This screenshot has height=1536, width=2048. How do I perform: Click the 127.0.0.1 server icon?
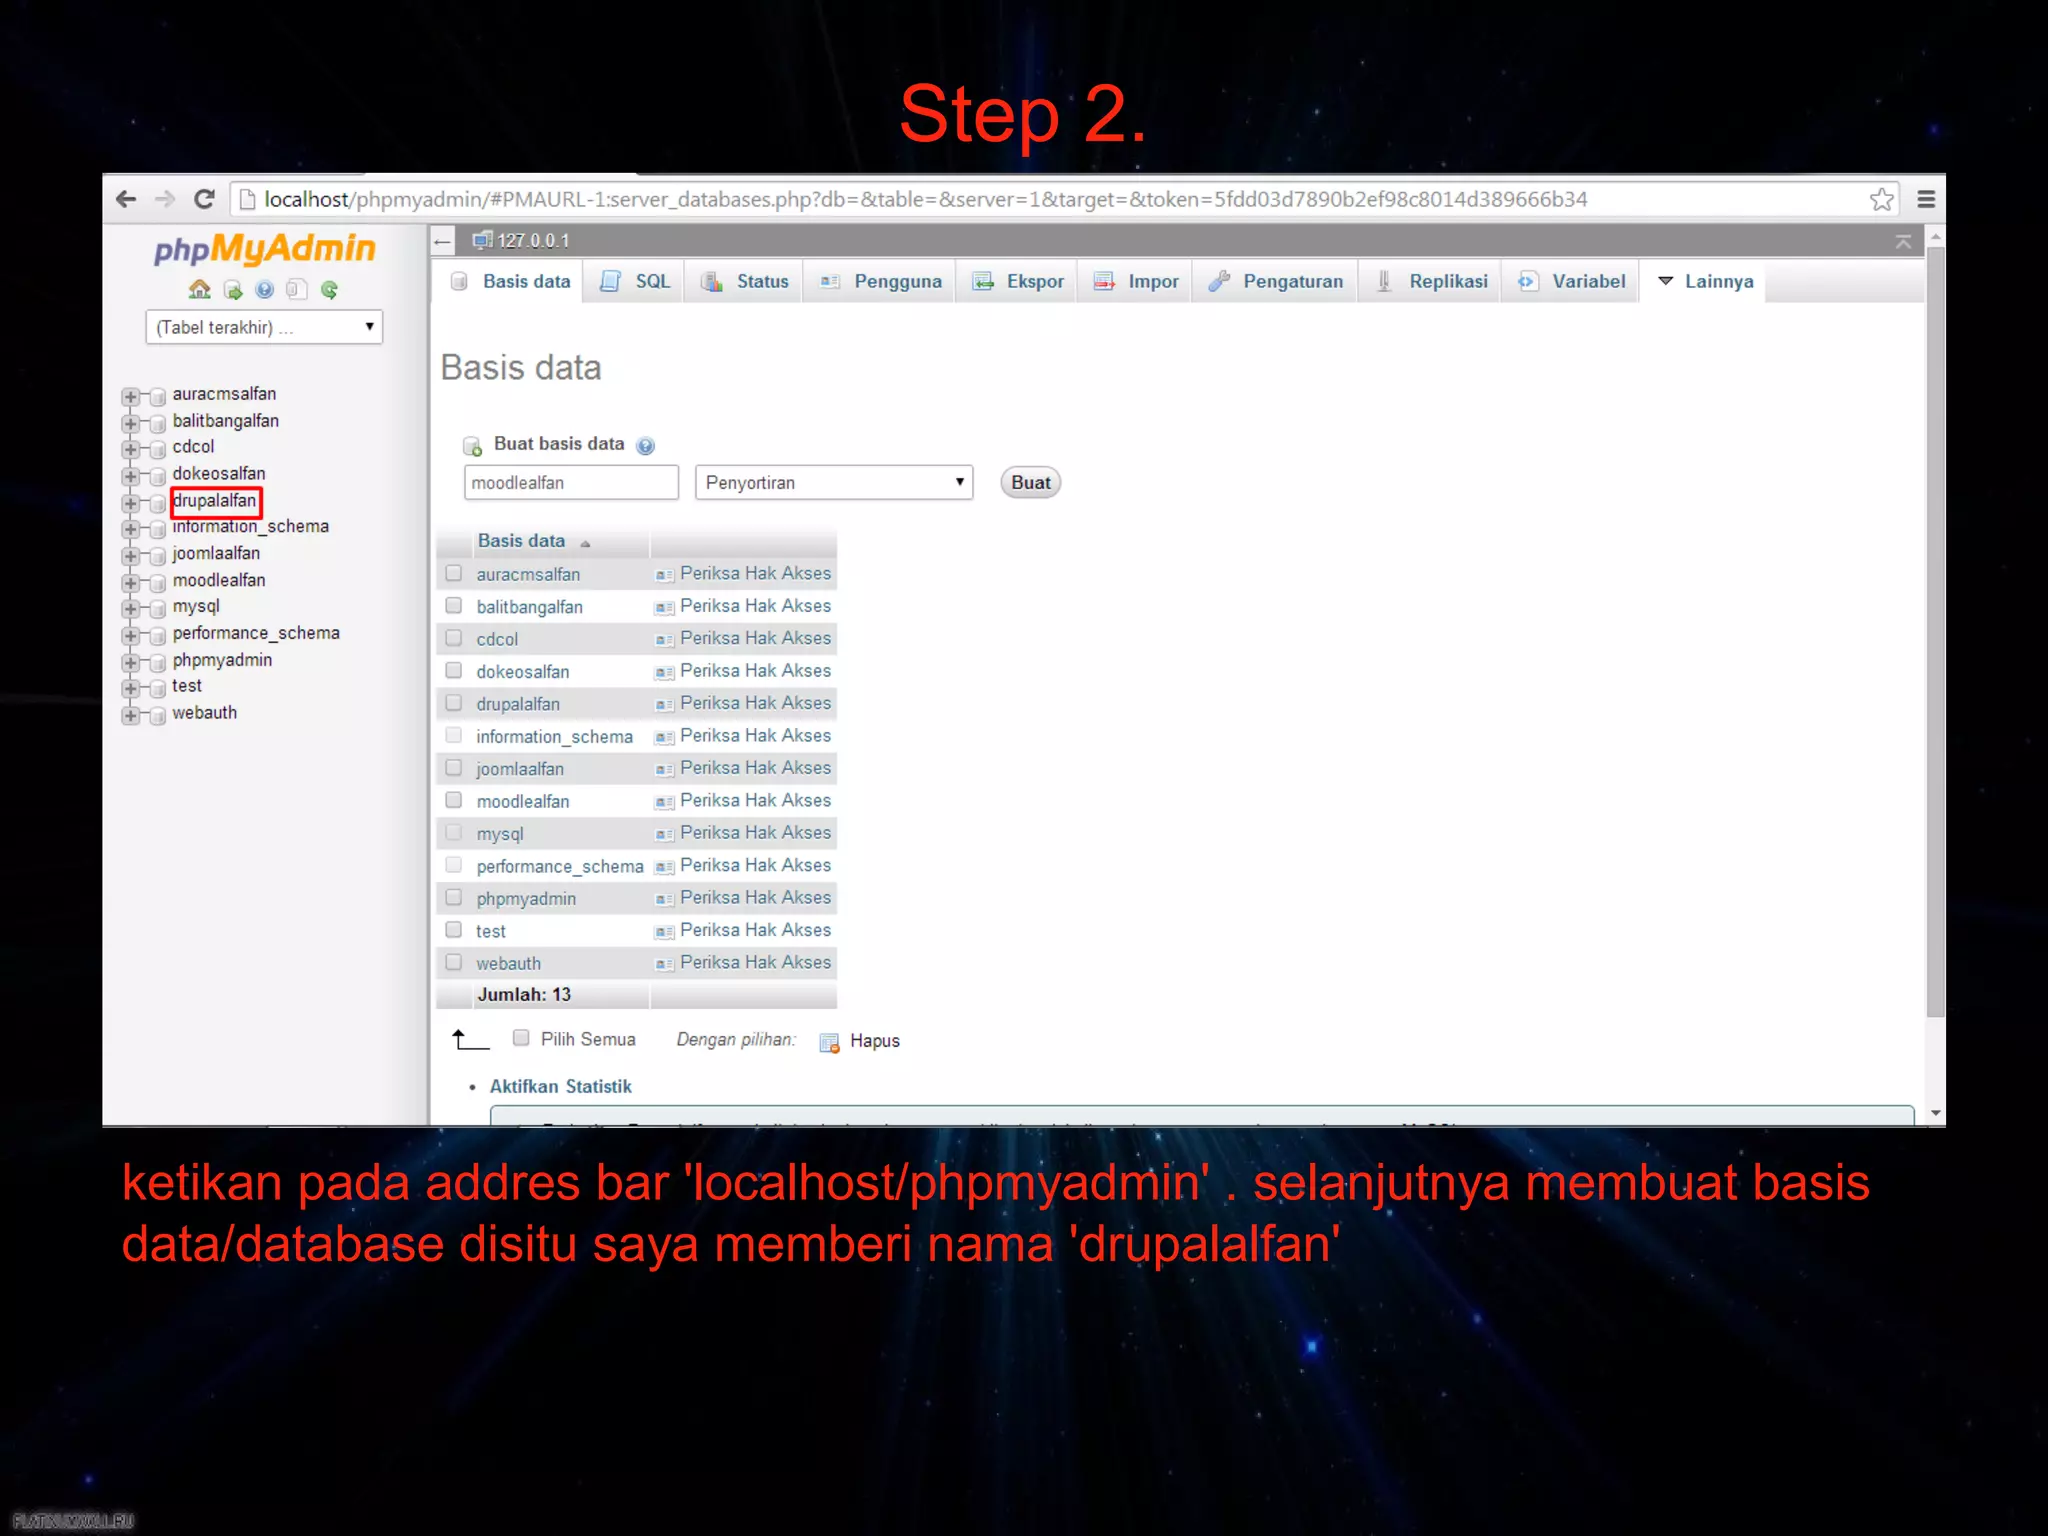point(483,240)
